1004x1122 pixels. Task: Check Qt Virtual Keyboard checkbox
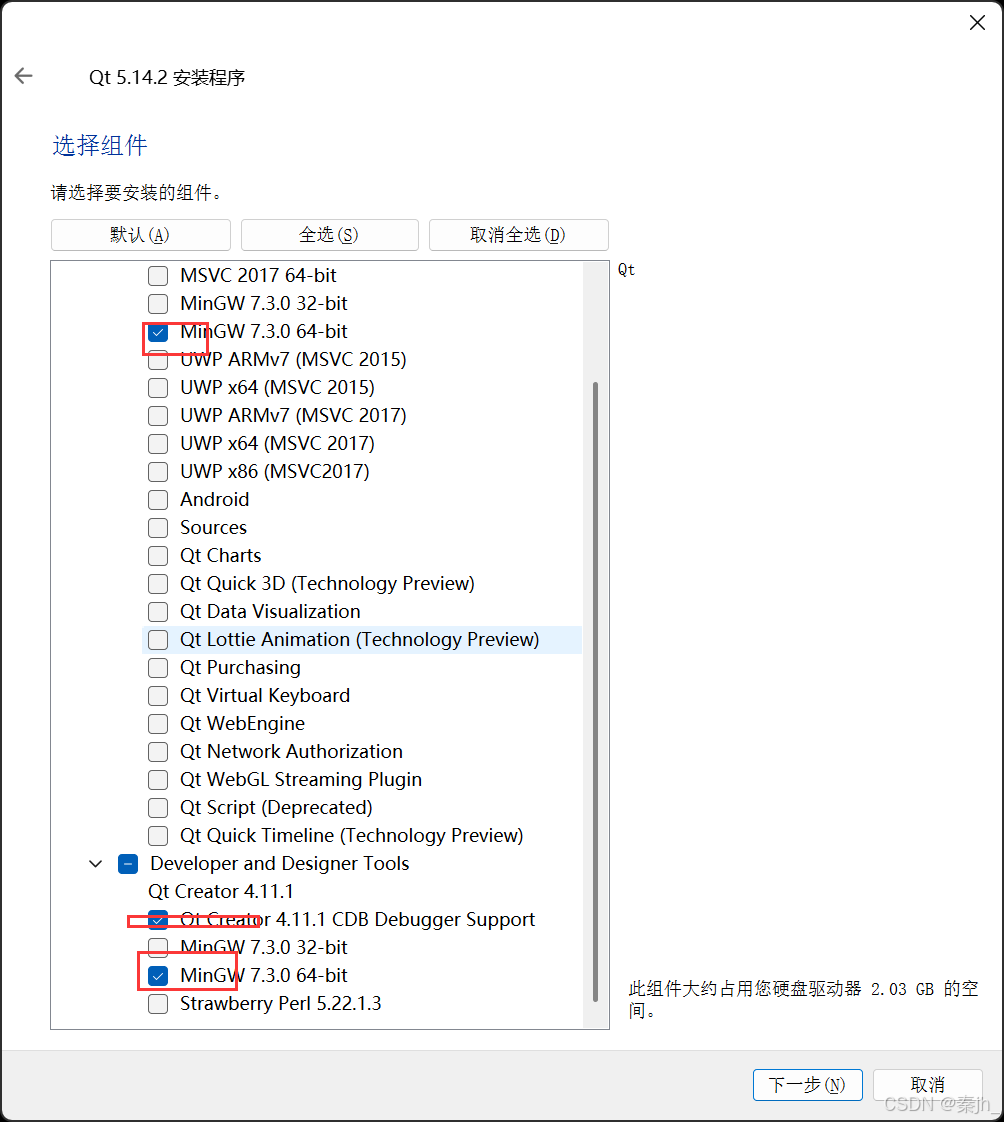coord(157,696)
